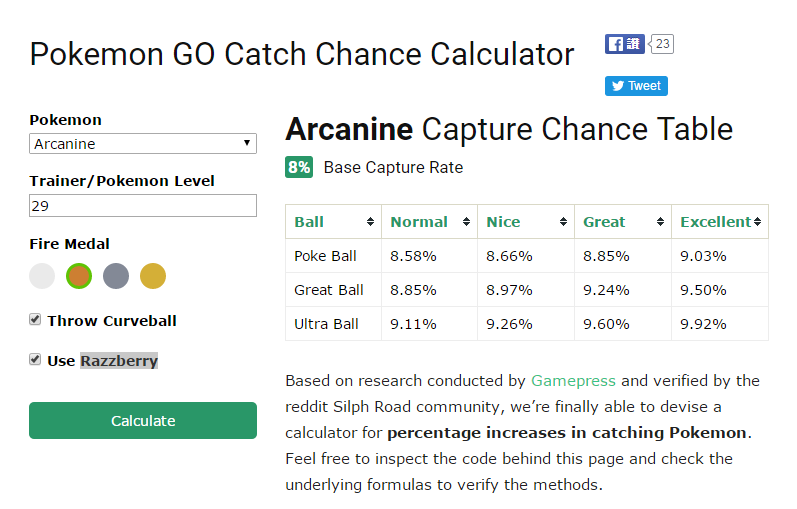Sort table by the Ball column
The height and width of the screenshot is (509, 797).
click(333, 222)
